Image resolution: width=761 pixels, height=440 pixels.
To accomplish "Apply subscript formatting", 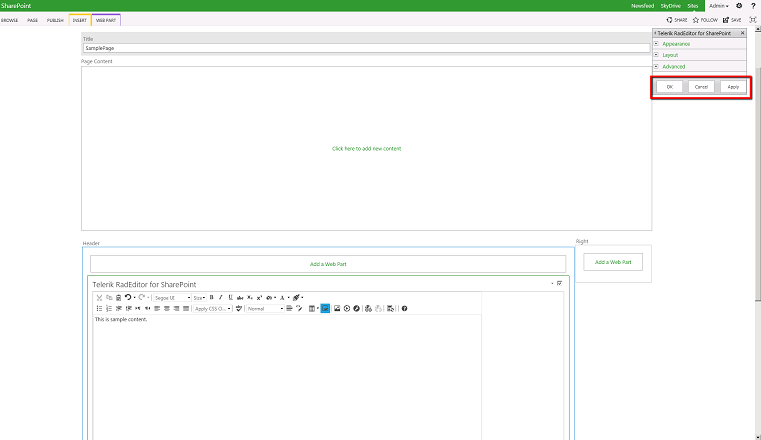I will [x=249, y=298].
